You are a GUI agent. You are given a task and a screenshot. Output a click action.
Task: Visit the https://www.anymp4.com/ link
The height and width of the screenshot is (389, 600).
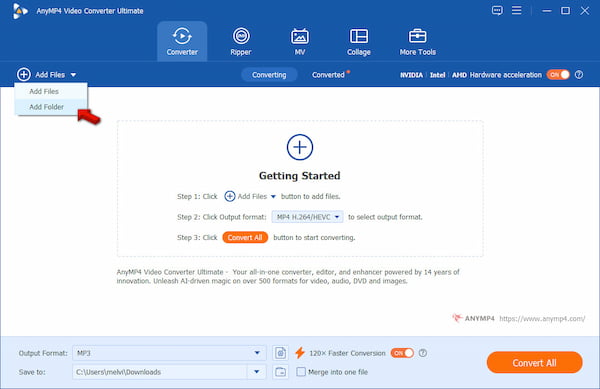[x=542, y=318]
